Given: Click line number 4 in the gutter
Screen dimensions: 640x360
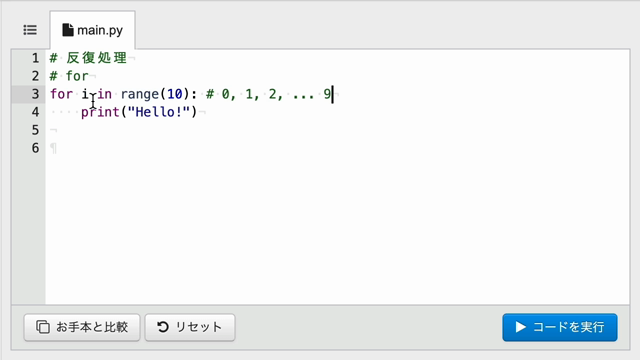Looking at the screenshot, I should (x=36, y=112).
